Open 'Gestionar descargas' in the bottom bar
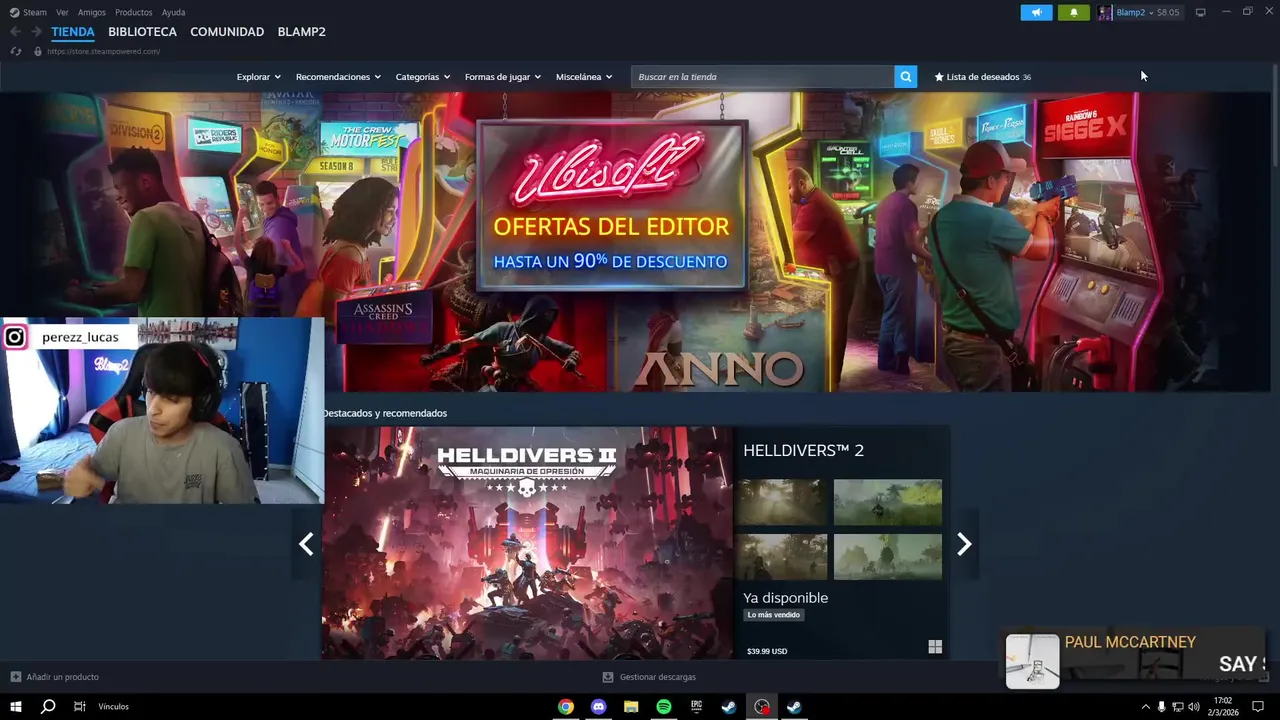The height and width of the screenshot is (720, 1280). [x=657, y=677]
